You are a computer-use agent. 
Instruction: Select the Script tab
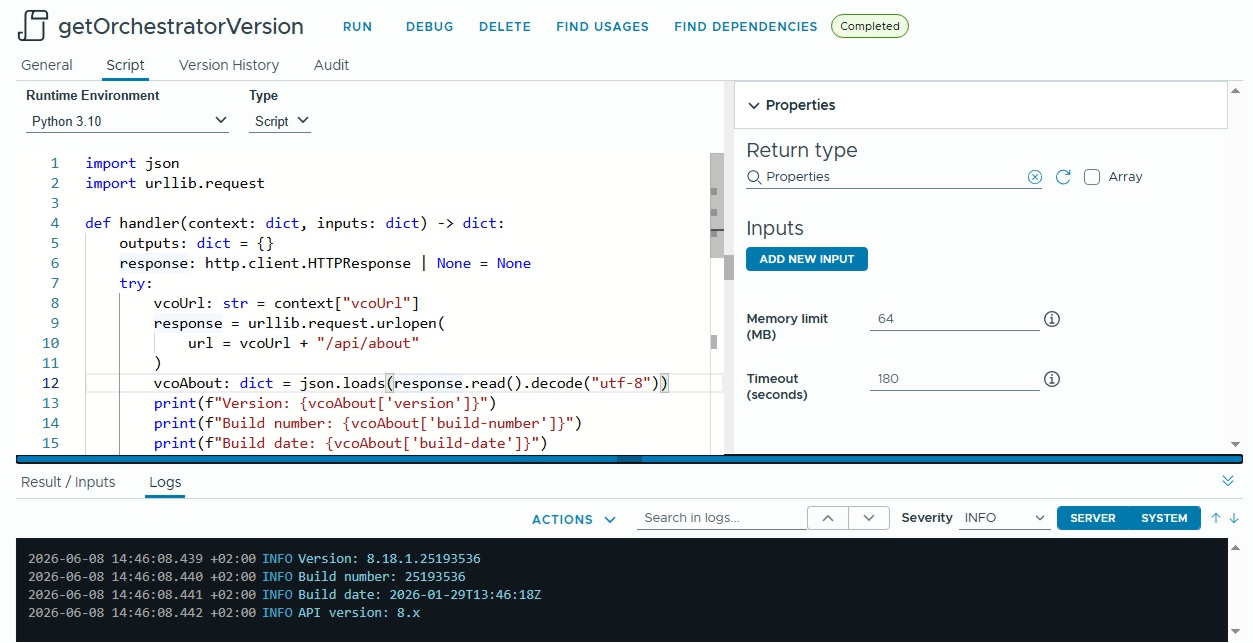[x=126, y=65]
